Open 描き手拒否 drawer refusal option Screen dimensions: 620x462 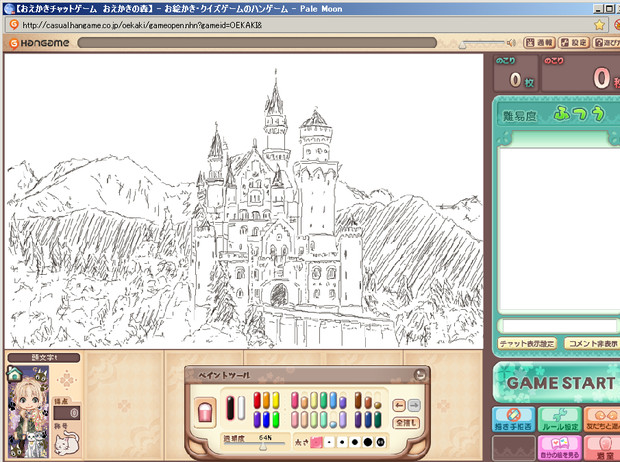point(514,419)
